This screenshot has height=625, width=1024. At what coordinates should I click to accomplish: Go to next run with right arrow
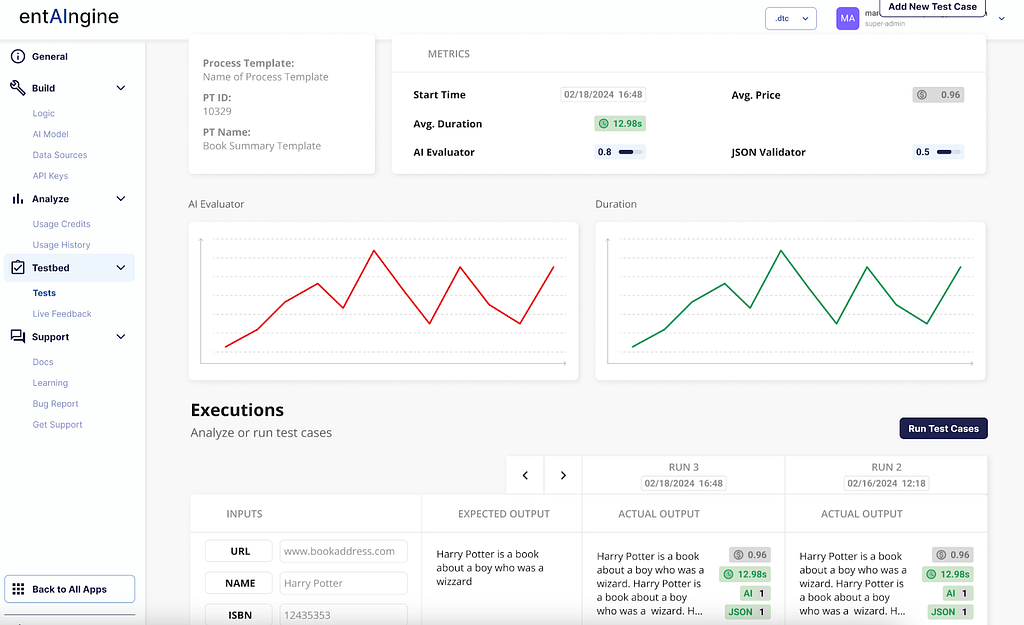563,475
